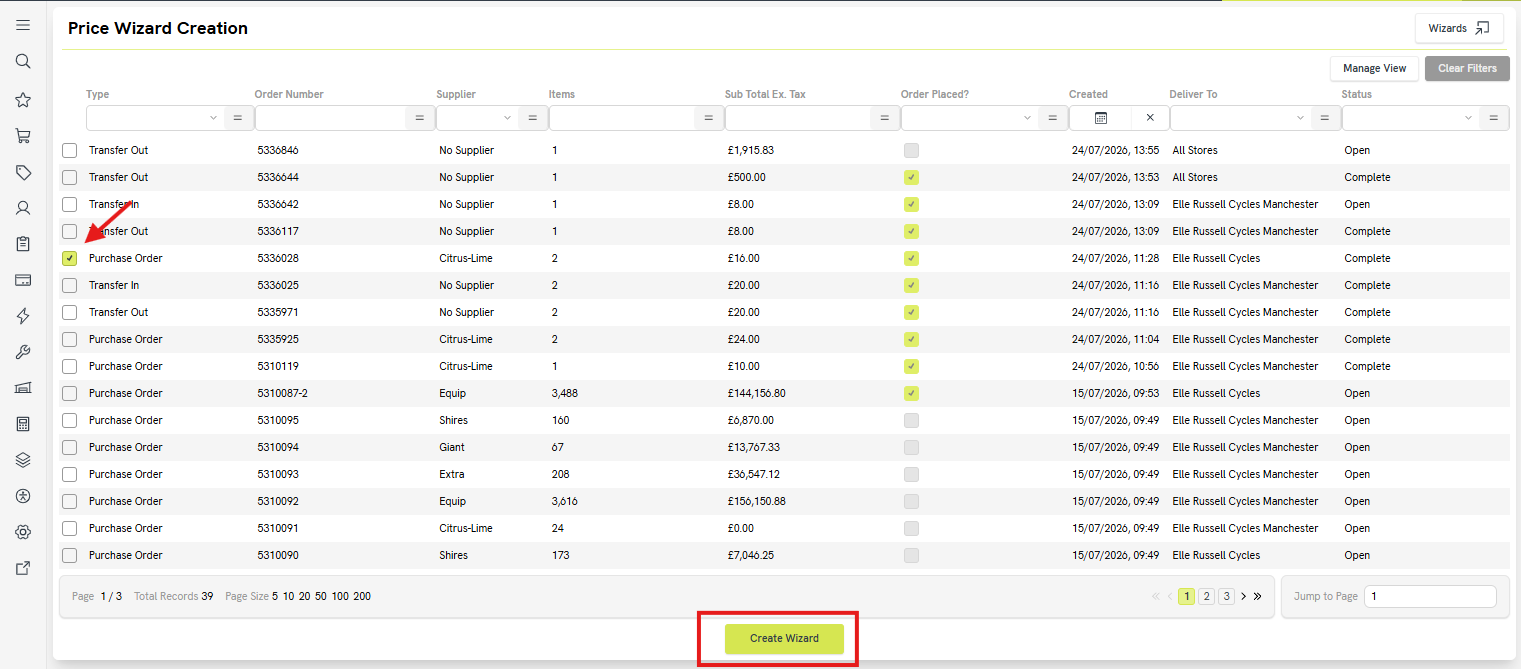Click equals operator beside Deliver To filter

(1325, 118)
